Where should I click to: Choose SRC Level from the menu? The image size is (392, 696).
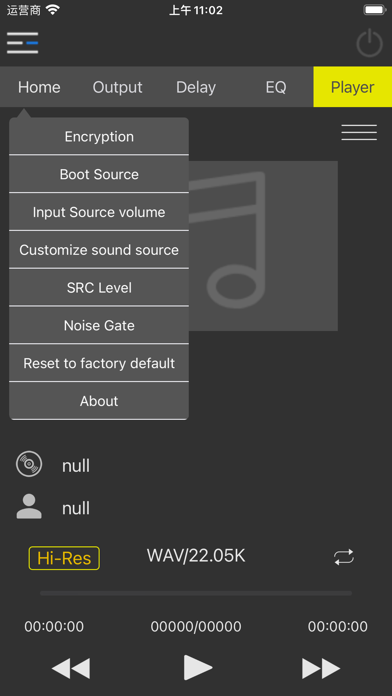[99, 288]
